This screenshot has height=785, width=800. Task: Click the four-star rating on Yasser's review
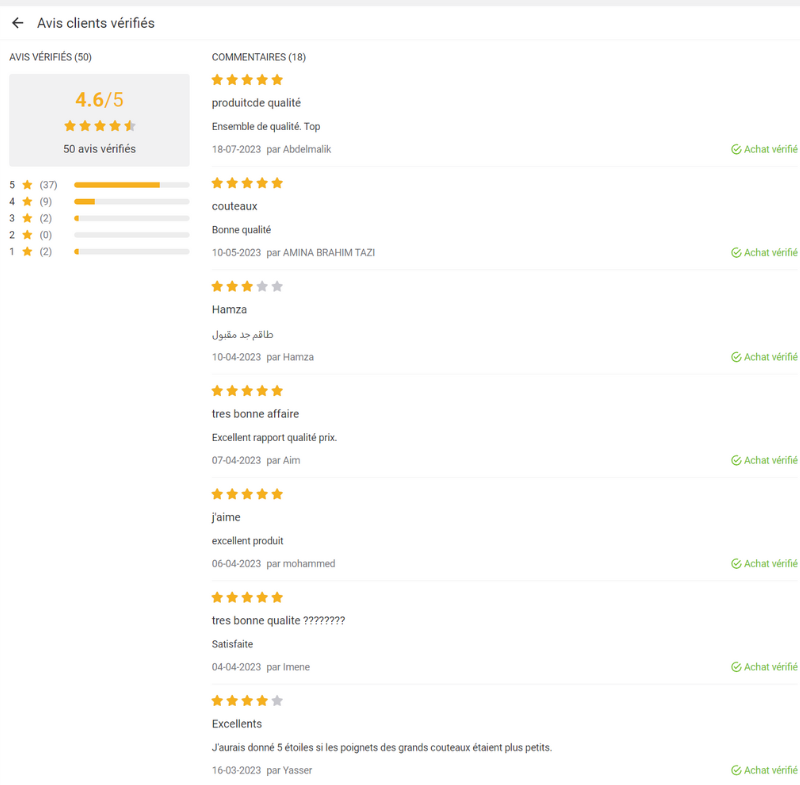coord(247,701)
